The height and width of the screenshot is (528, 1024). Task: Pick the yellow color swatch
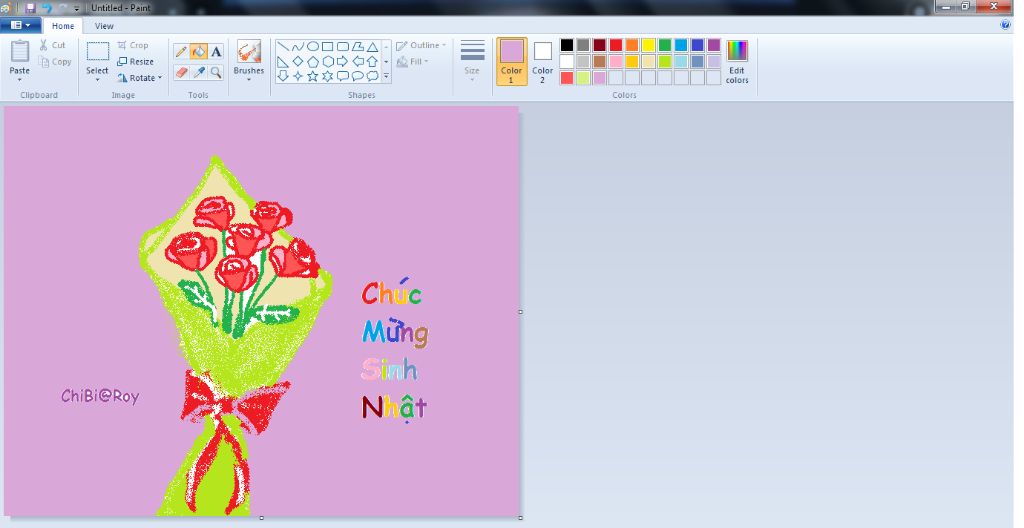tap(648, 45)
